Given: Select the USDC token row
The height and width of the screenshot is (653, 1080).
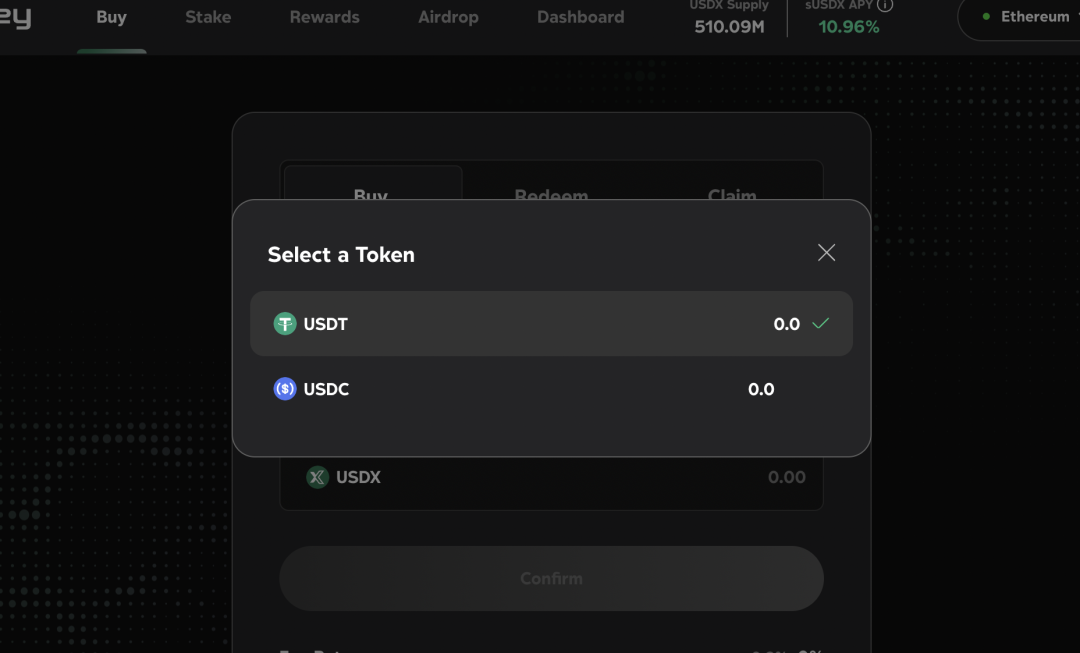Looking at the screenshot, I should point(551,388).
